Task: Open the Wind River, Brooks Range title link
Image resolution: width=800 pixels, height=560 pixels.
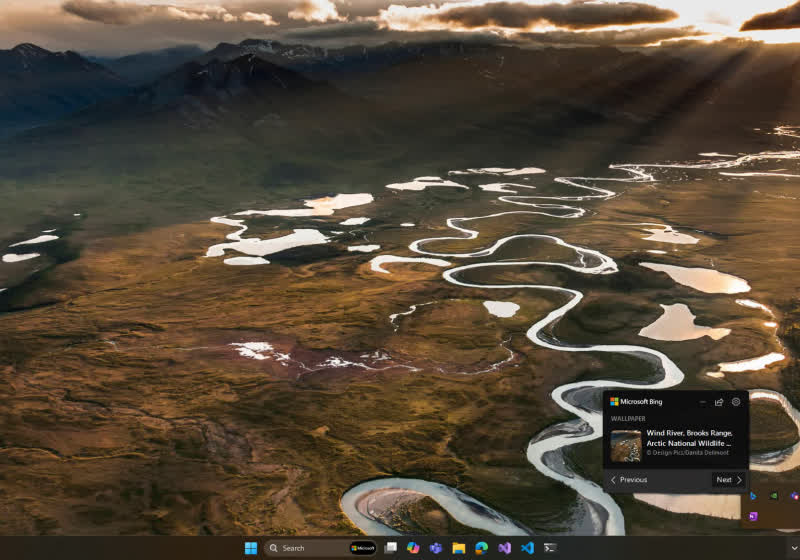Action: click(x=689, y=438)
